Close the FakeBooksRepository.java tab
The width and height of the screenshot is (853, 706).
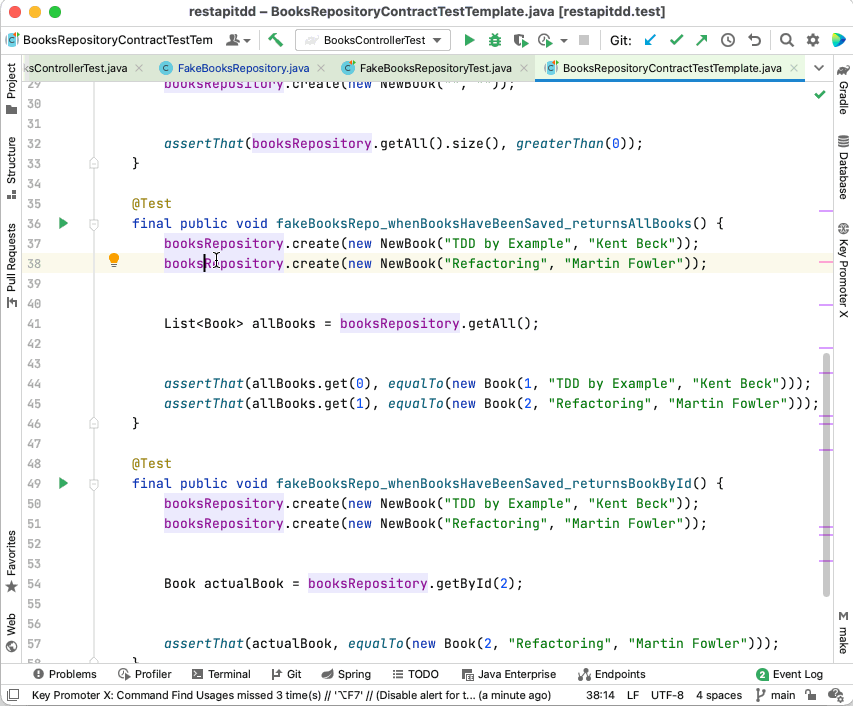click(321, 68)
